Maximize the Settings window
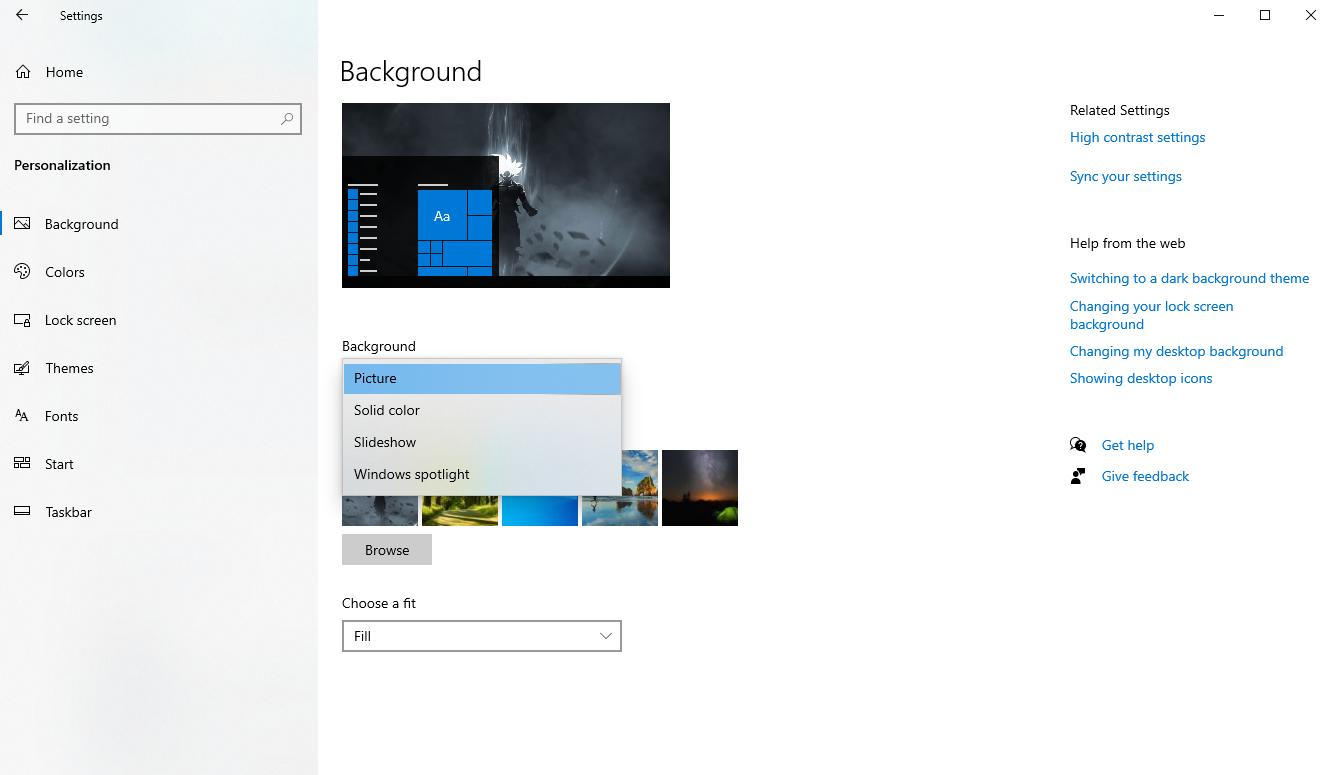 point(1265,15)
